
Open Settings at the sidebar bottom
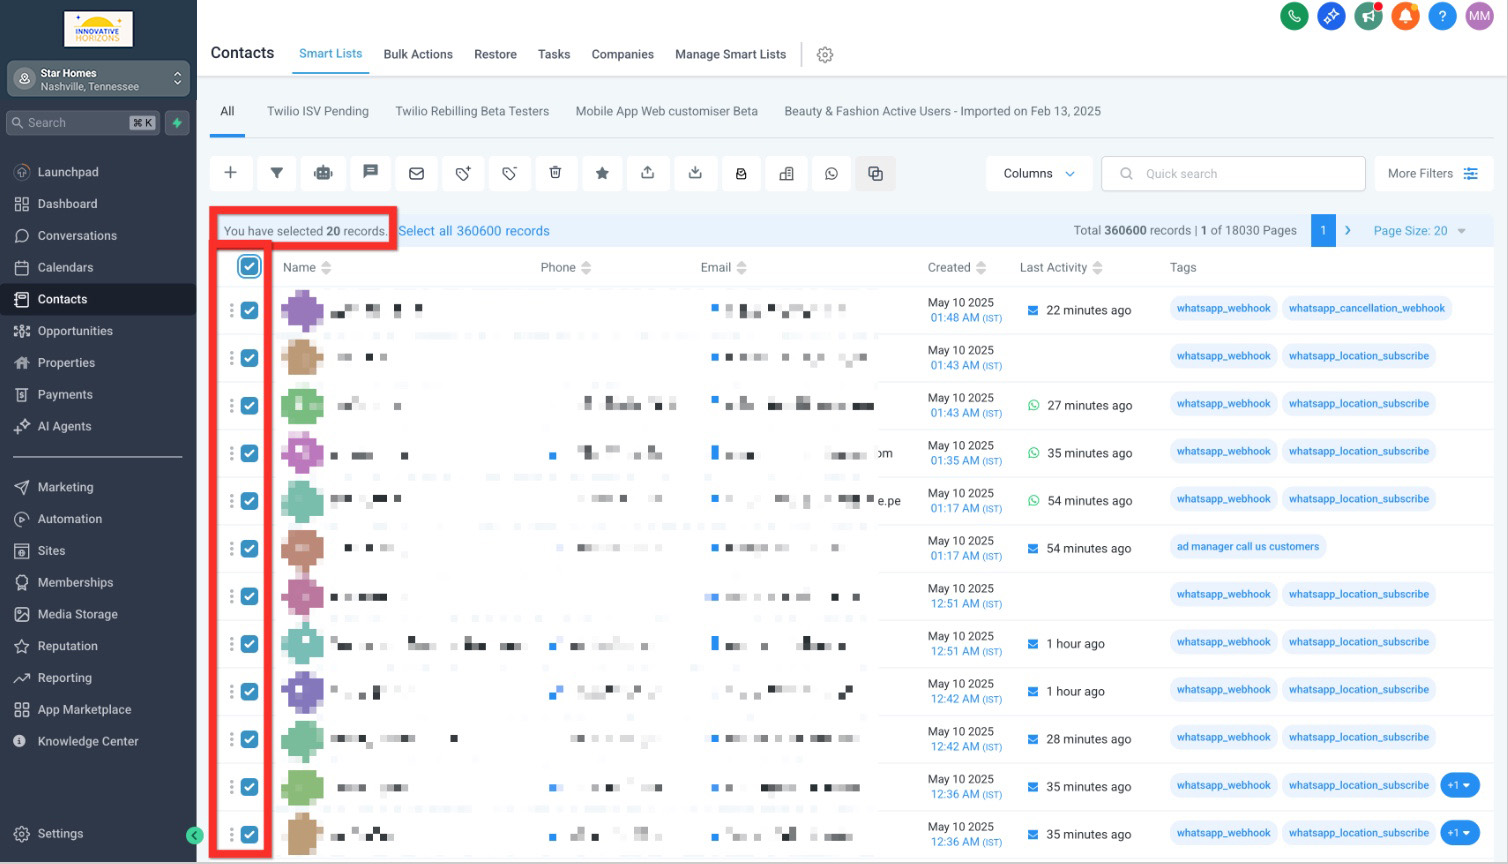pos(60,834)
